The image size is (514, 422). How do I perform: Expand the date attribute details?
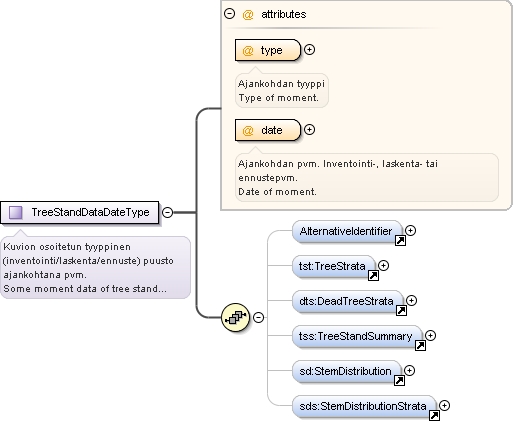[310, 129]
